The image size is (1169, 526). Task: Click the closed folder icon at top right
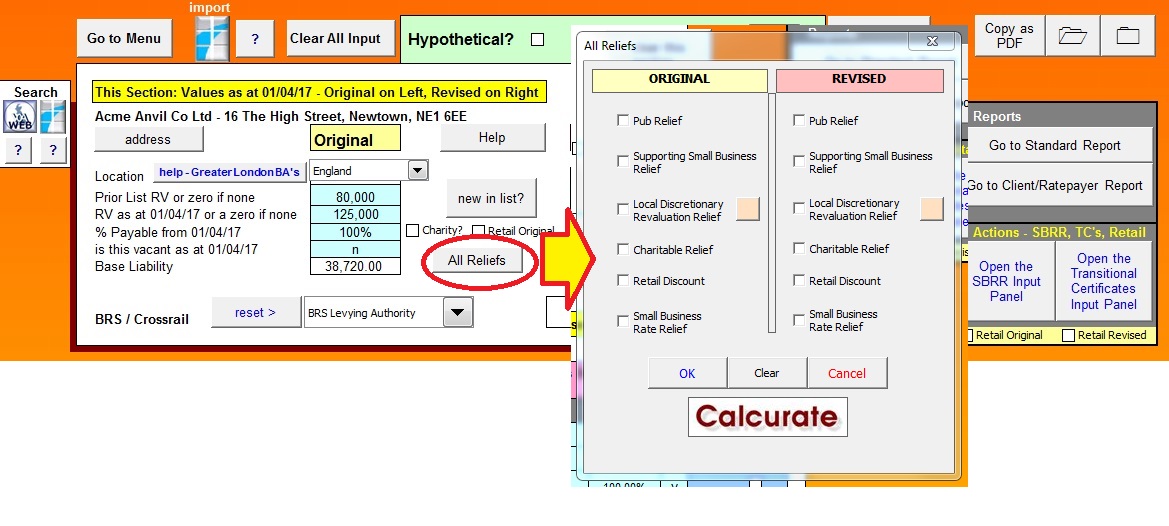1128,36
